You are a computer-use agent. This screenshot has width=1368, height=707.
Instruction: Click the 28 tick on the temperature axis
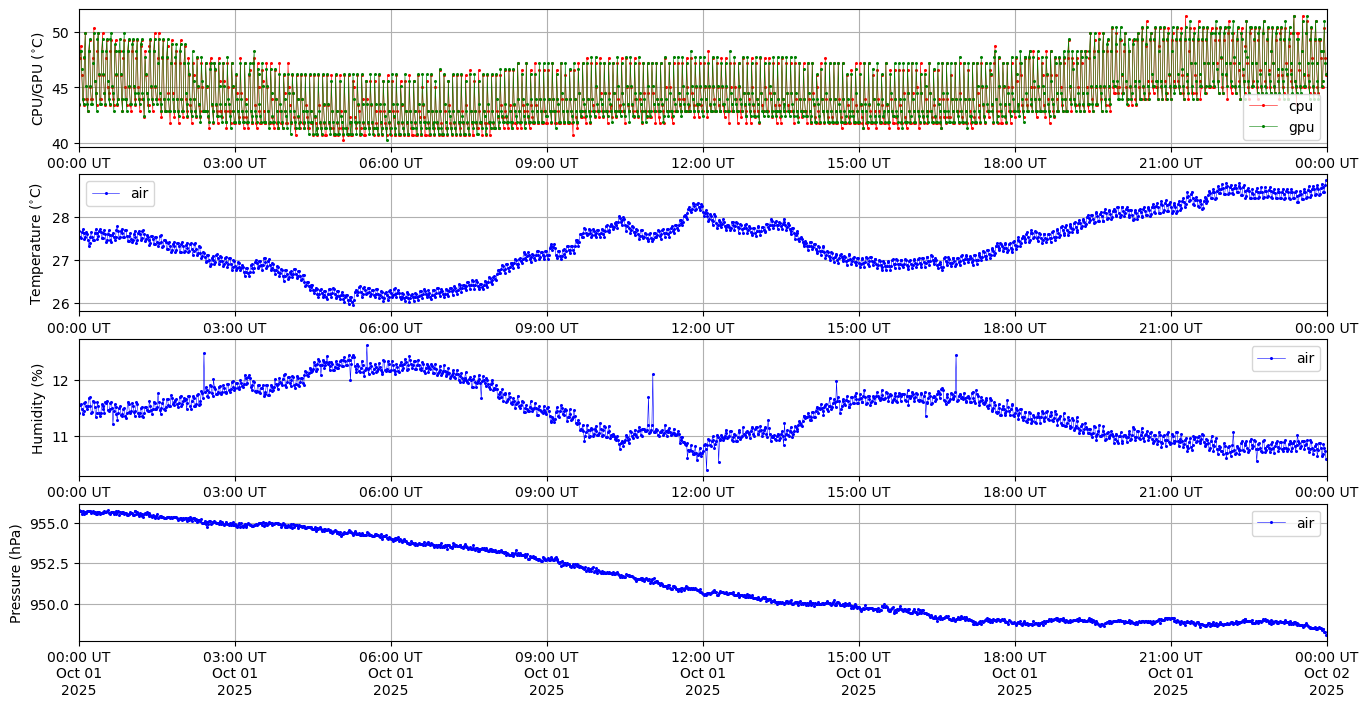(62, 218)
